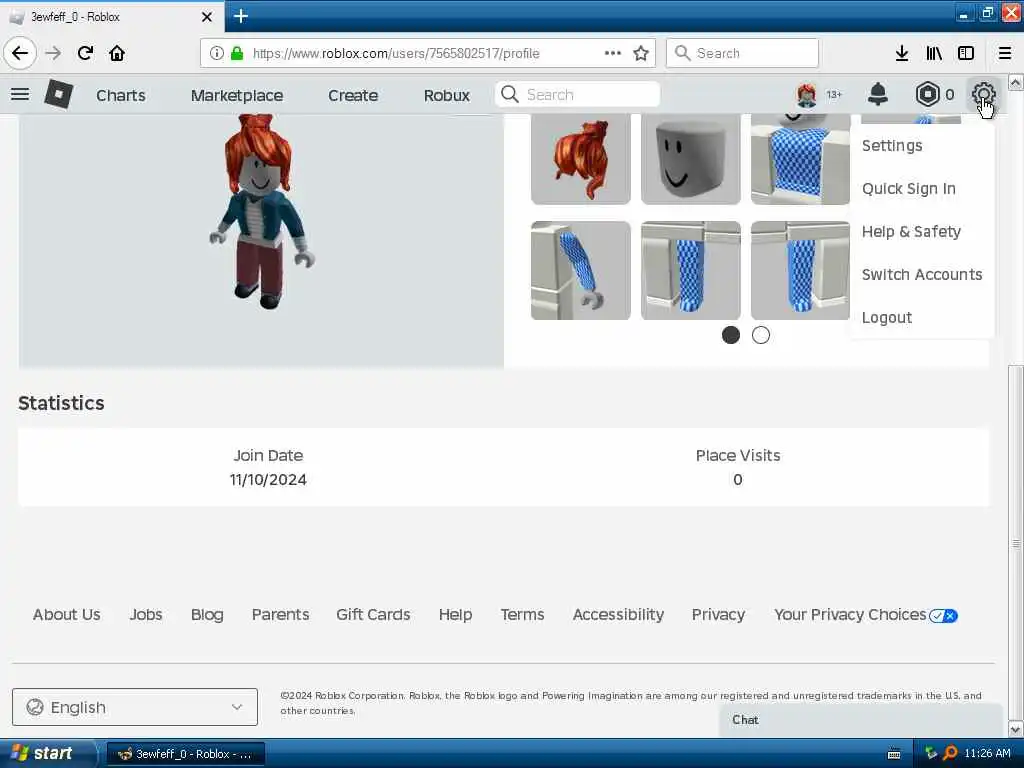Open Help & Safety menu entry
The width and height of the screenshot is (1024, 768).
click(x=911, y=232)
